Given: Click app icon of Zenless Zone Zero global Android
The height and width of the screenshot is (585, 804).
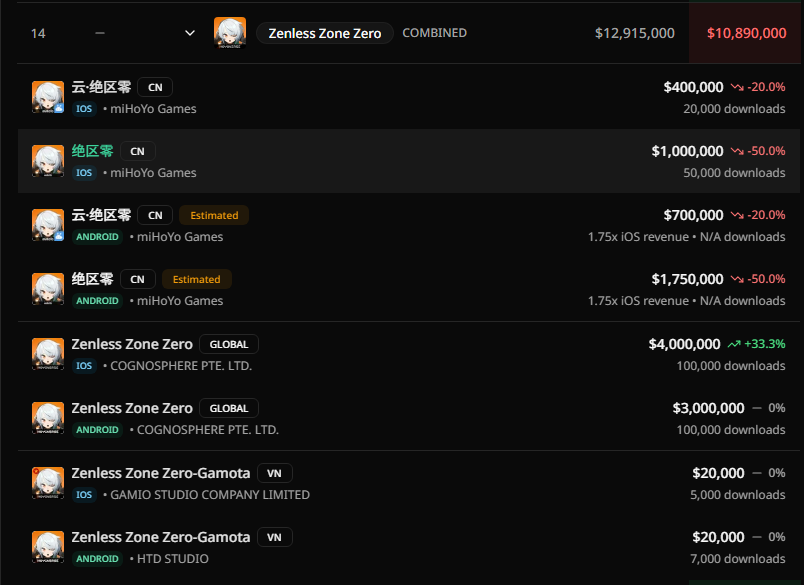Looking at the screenshot, I should pyautogui.click(x=48, y=418).
